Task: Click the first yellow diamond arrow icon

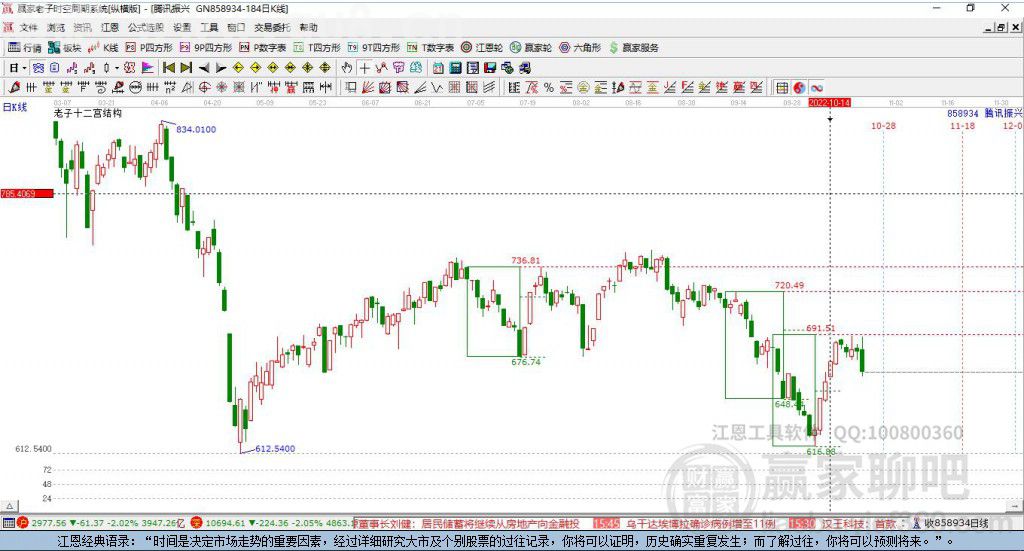Action: 238,68
